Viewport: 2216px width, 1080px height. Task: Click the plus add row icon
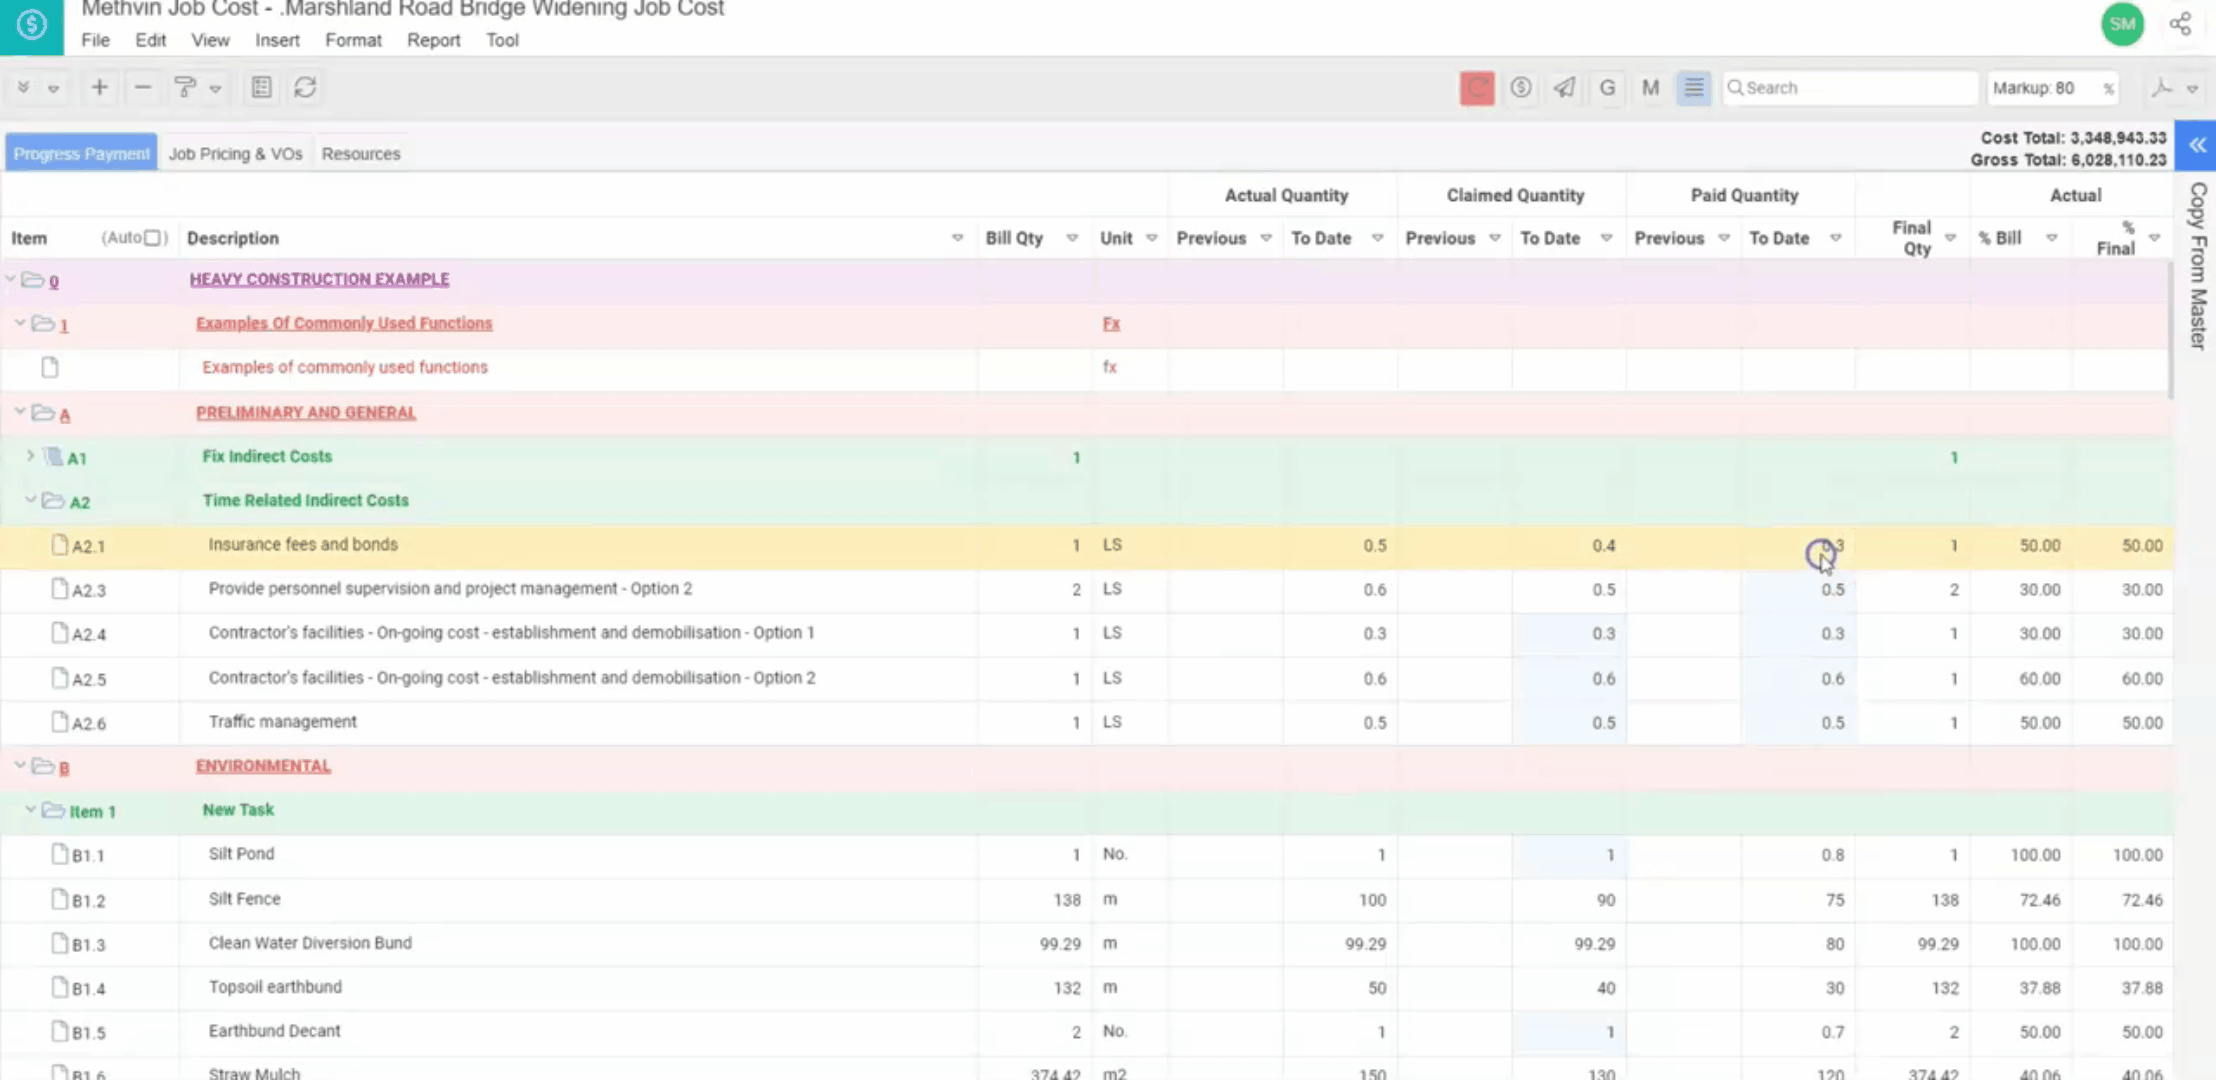99,88
